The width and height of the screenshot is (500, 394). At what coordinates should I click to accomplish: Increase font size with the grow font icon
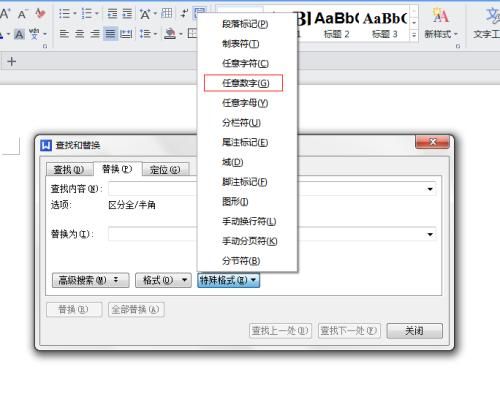5,14
